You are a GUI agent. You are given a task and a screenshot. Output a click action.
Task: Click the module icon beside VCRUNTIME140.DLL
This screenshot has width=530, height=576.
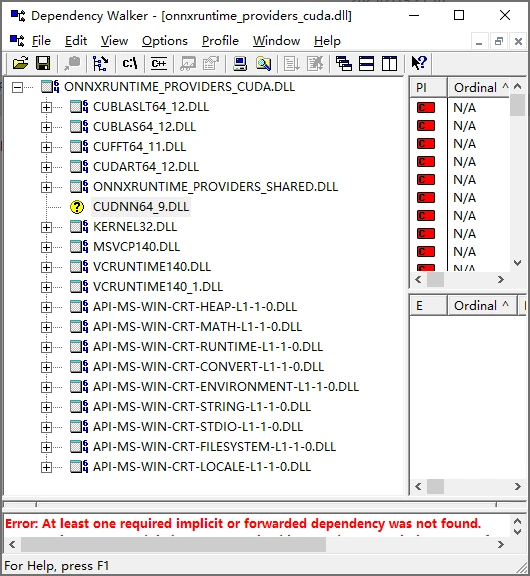coord(79,267)
